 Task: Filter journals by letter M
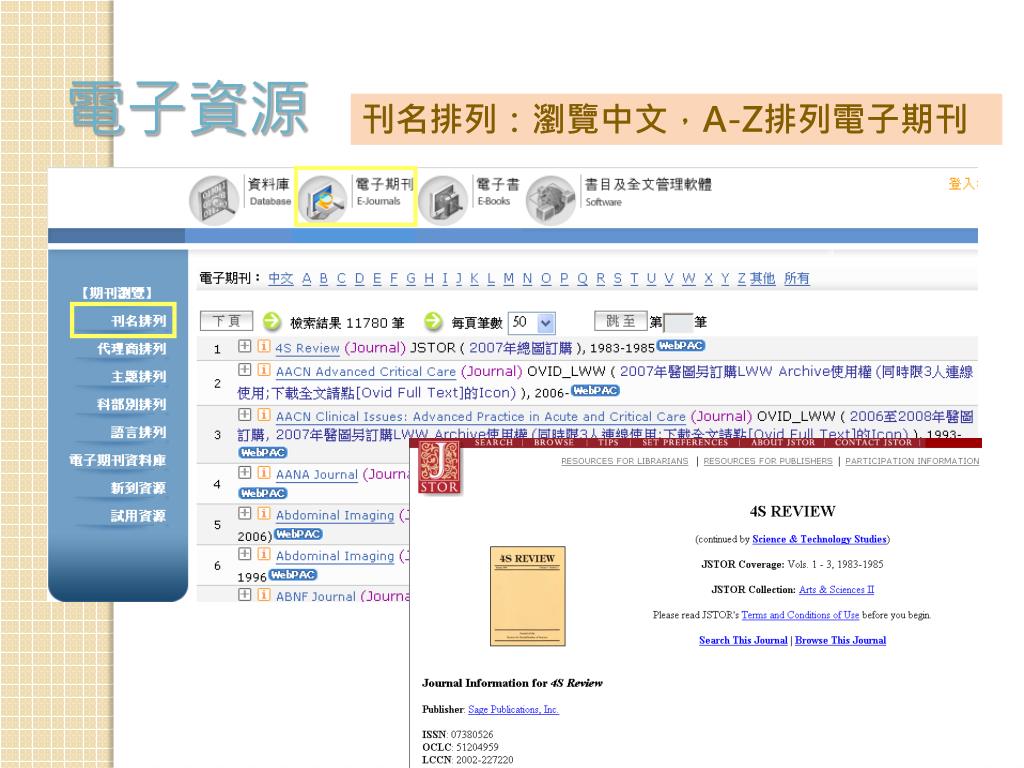click(508, 279)
